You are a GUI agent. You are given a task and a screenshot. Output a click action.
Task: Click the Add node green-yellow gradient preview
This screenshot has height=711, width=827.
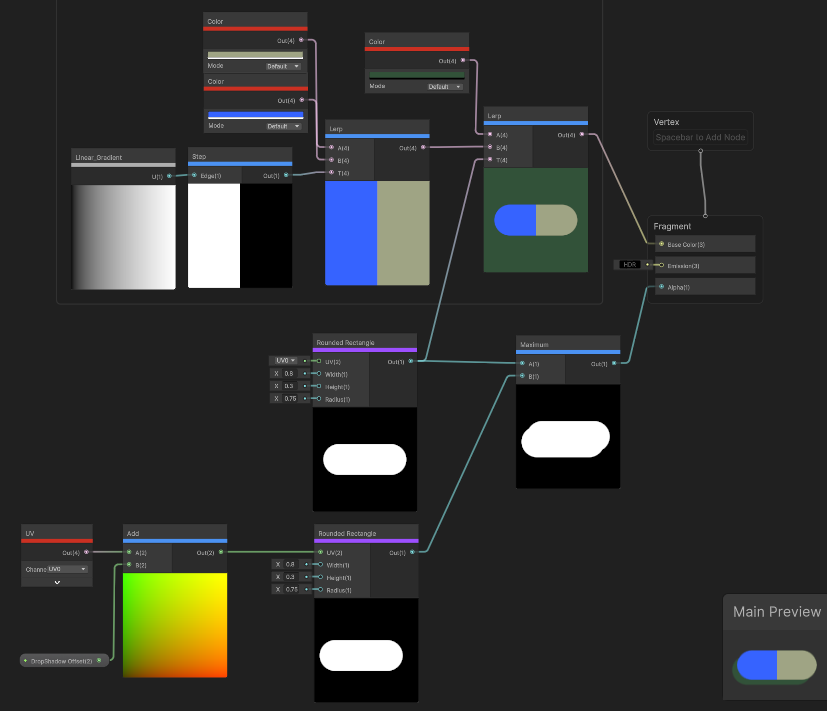point(175,625)
